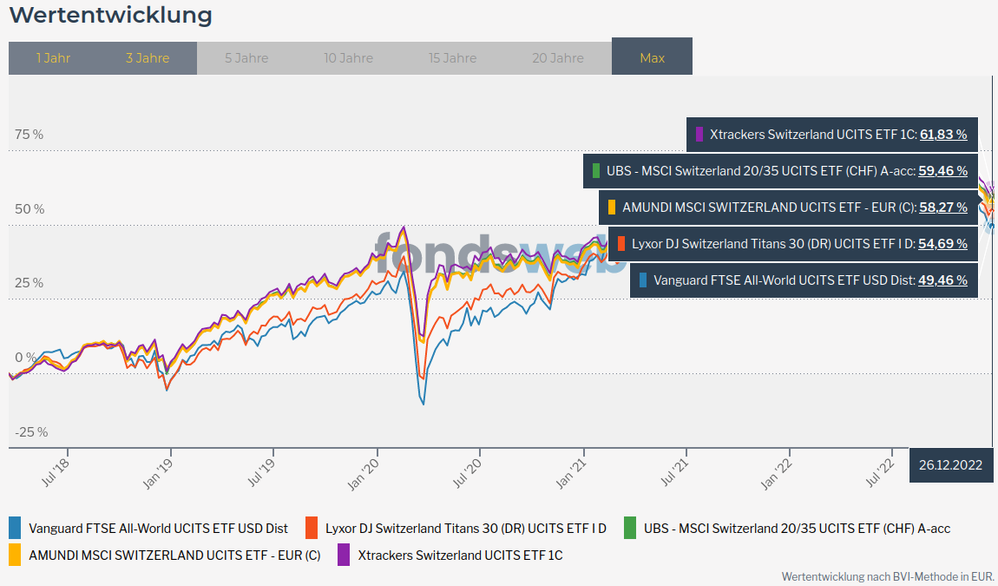Click the yellow AMUNDI legend color swatch
Viewport: 998px width, 586px height.
click(x=14, y=554)
